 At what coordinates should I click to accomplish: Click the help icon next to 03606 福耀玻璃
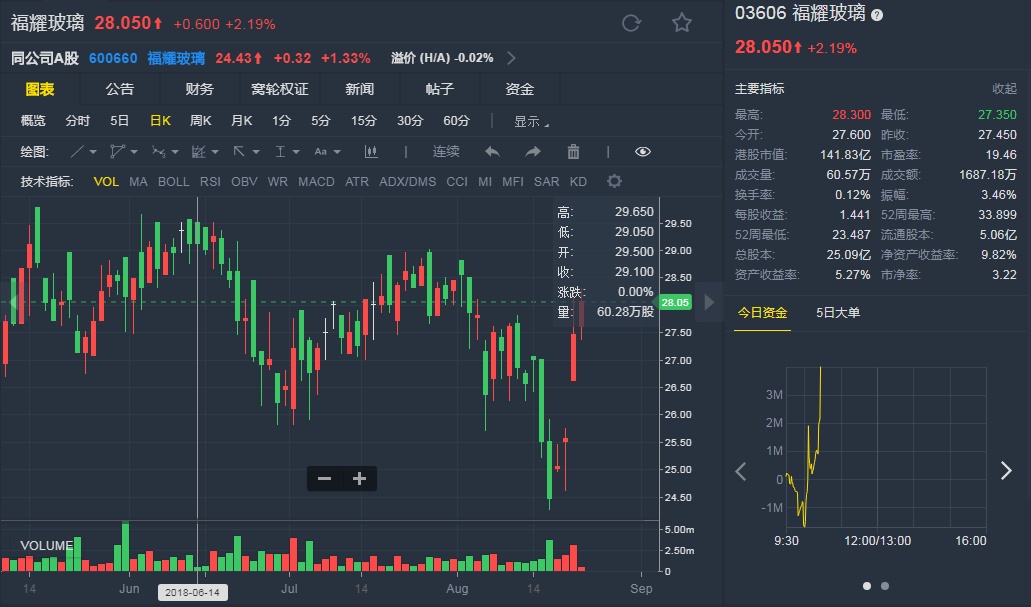coord(877,15)
